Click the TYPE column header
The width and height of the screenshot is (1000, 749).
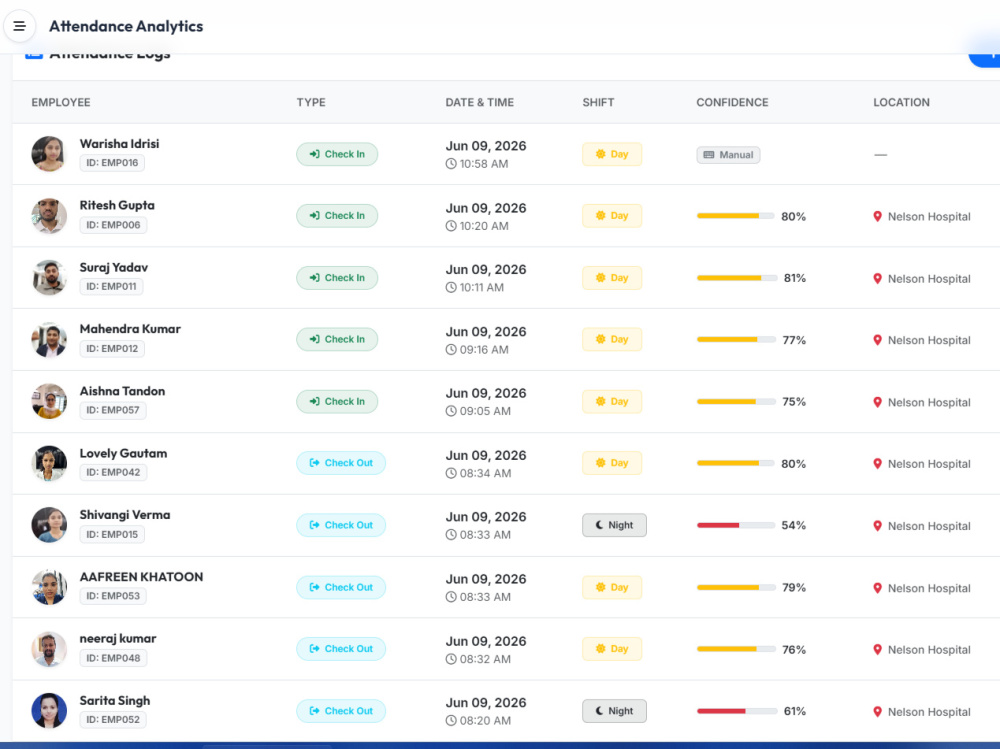311,102
